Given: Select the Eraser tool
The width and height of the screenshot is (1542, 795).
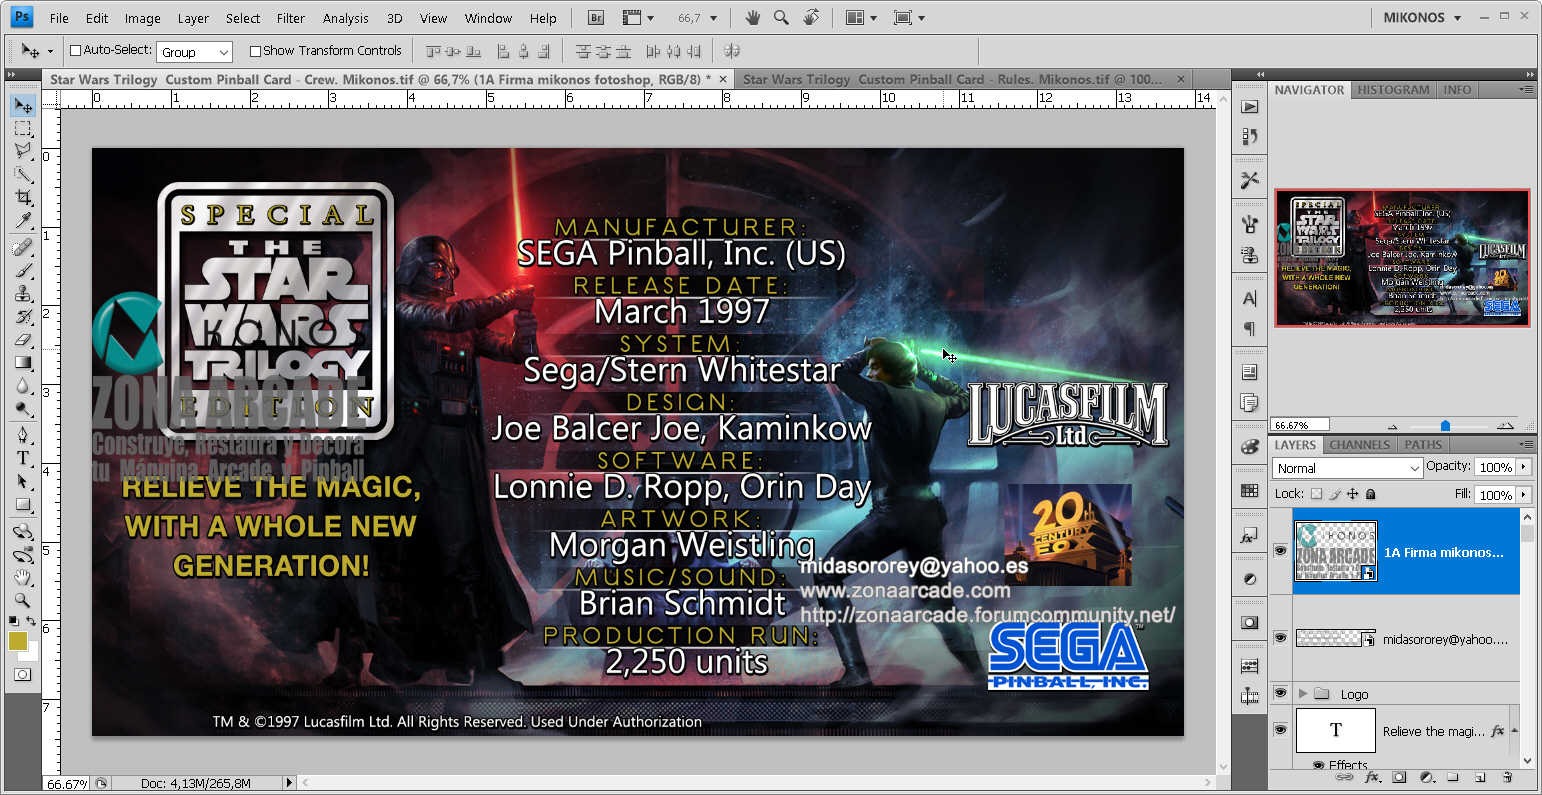Looking at the screenshot, I should (23, 339).
